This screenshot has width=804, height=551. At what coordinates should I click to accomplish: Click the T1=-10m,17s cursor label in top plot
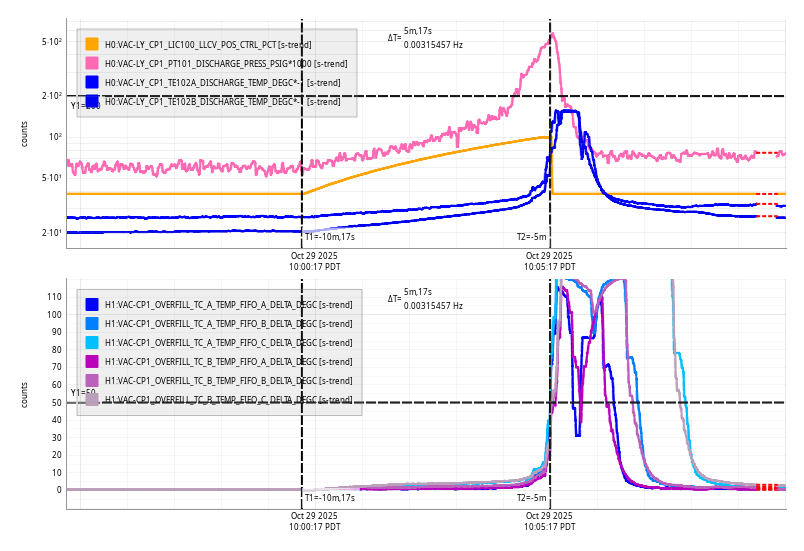click(329, 237)
